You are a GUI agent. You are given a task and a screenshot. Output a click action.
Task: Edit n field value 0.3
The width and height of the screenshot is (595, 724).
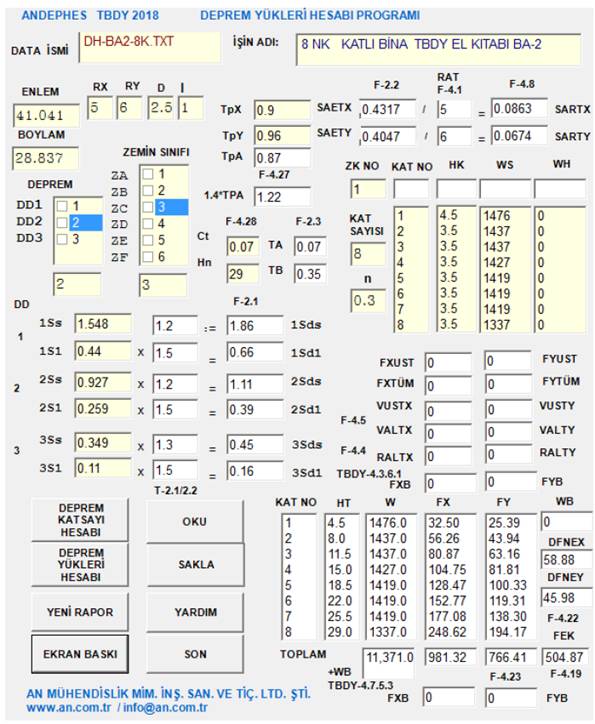click(367, 301)
